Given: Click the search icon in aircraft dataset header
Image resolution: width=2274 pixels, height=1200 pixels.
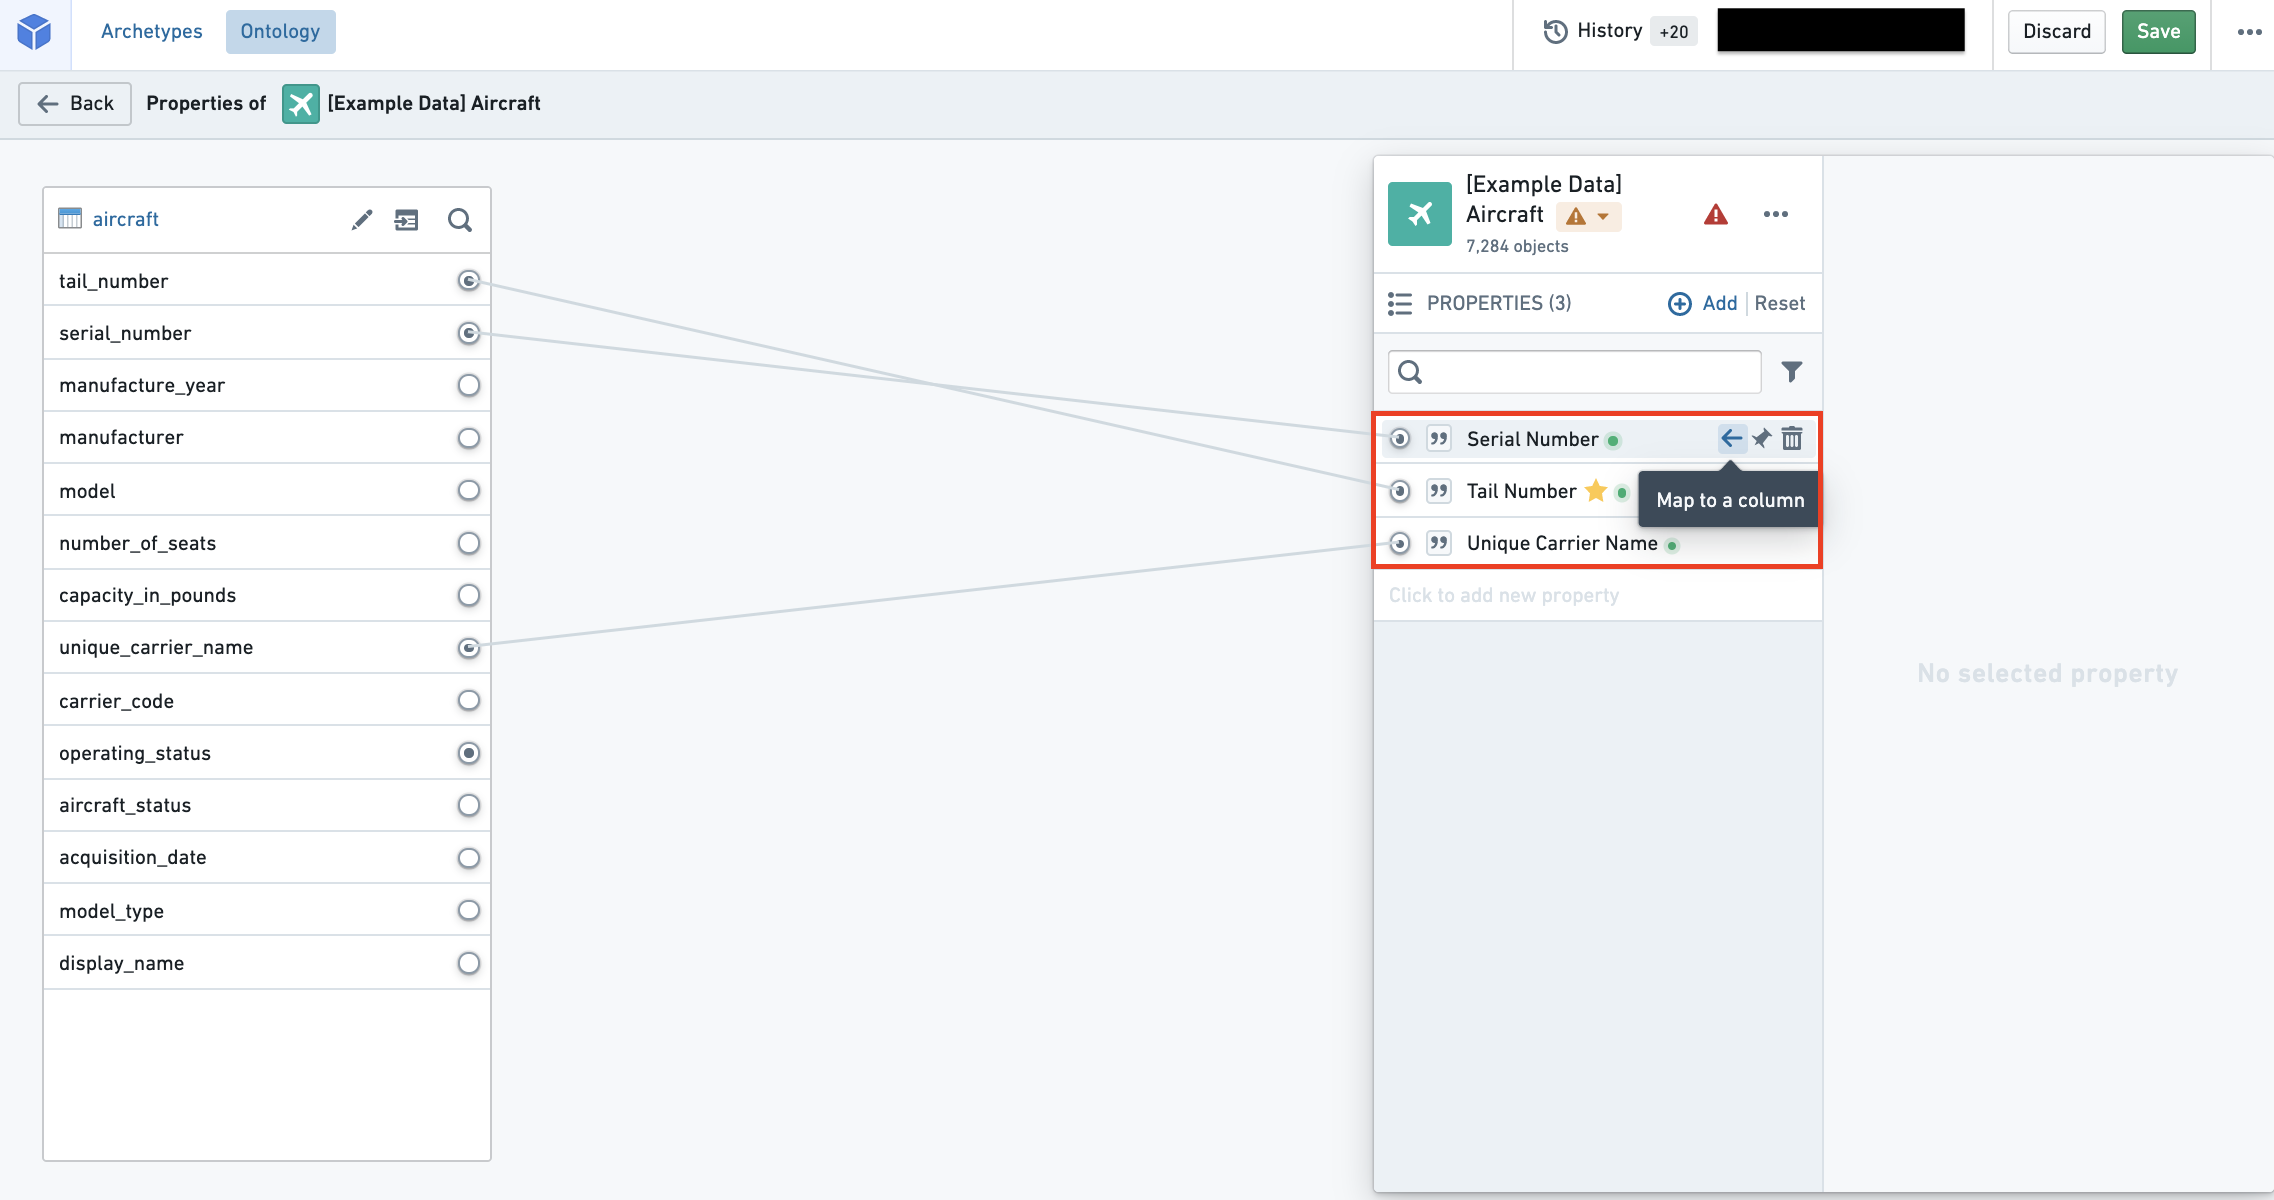Looking at the screenshot, I should tap(460, 220).
